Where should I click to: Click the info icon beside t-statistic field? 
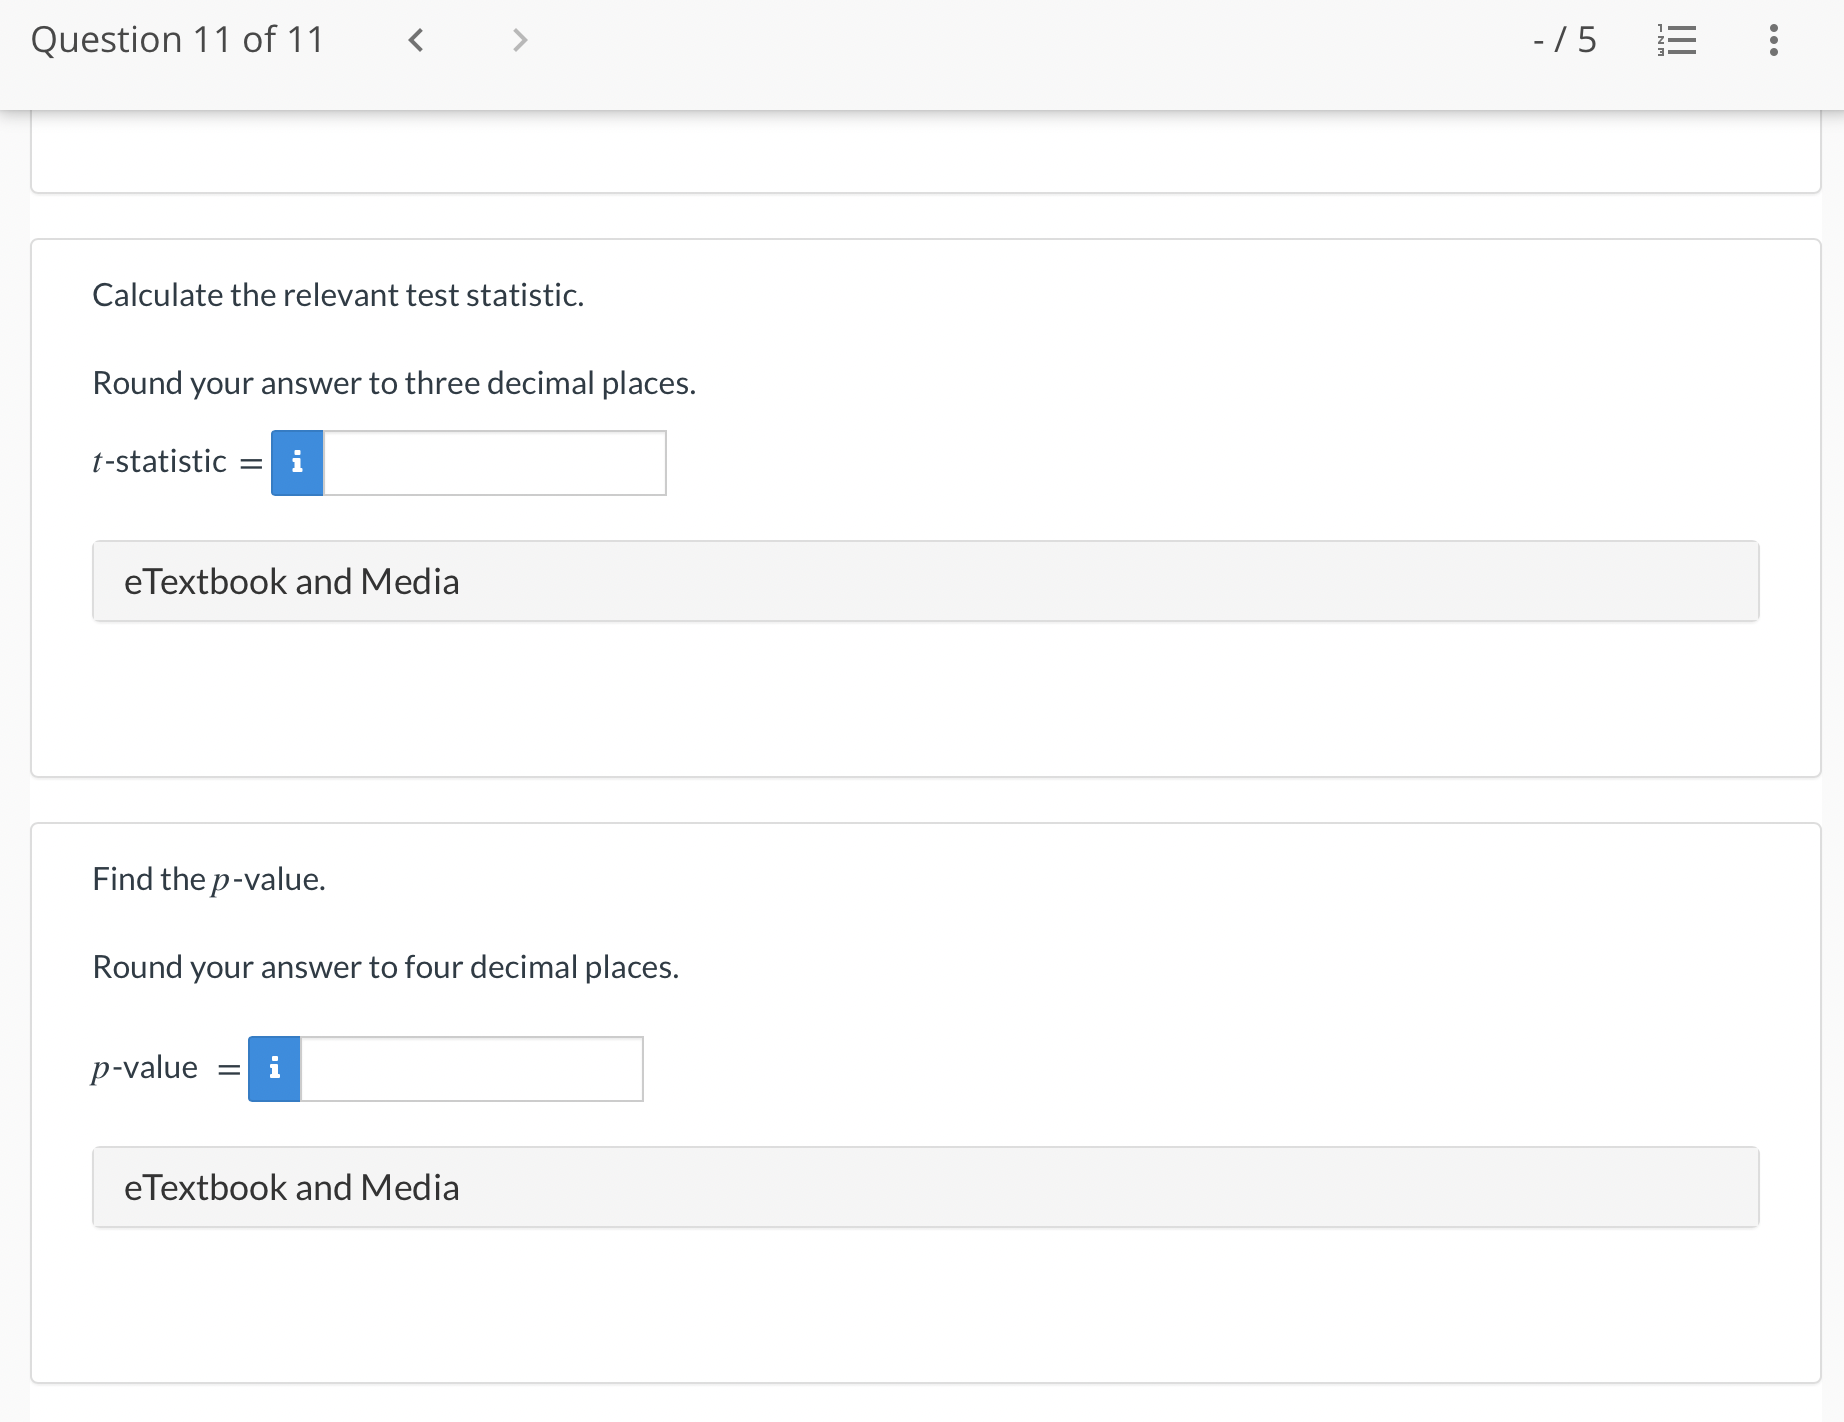[297, 463]
